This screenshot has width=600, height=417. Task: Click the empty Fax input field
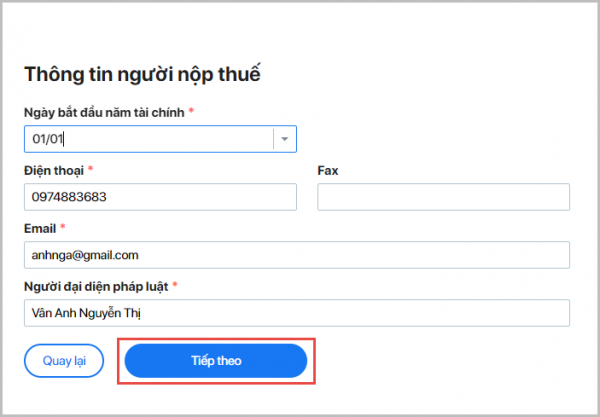[443, 197]
